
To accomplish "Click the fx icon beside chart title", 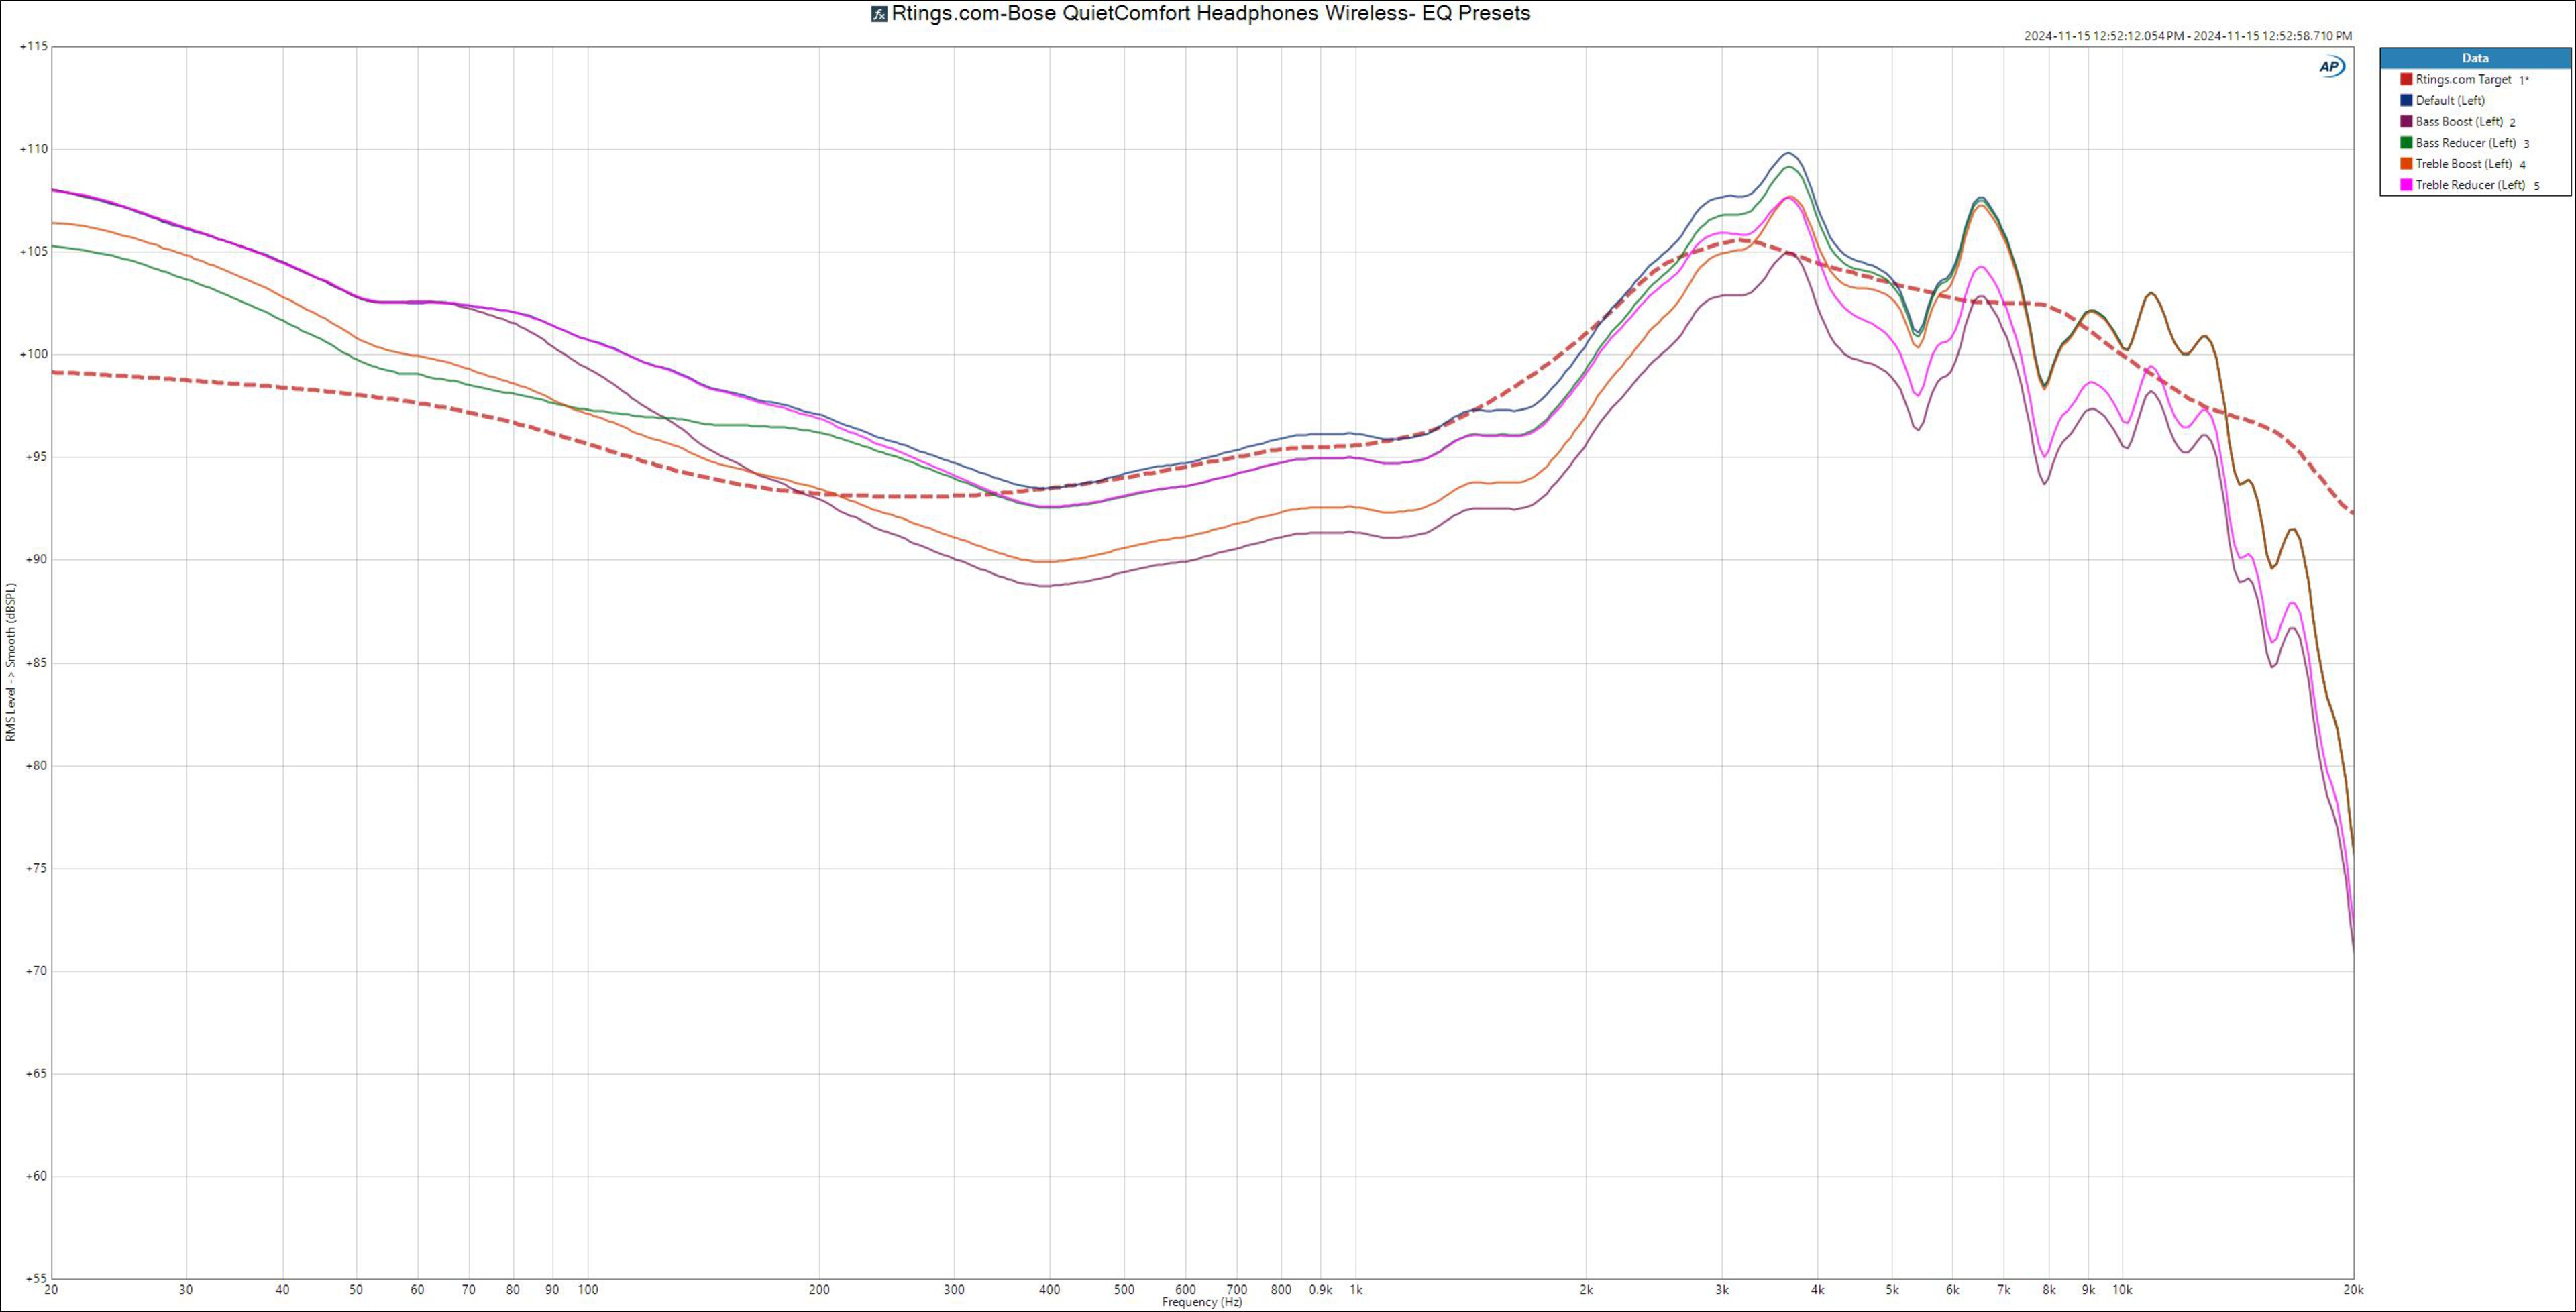I will coord(879,14).
